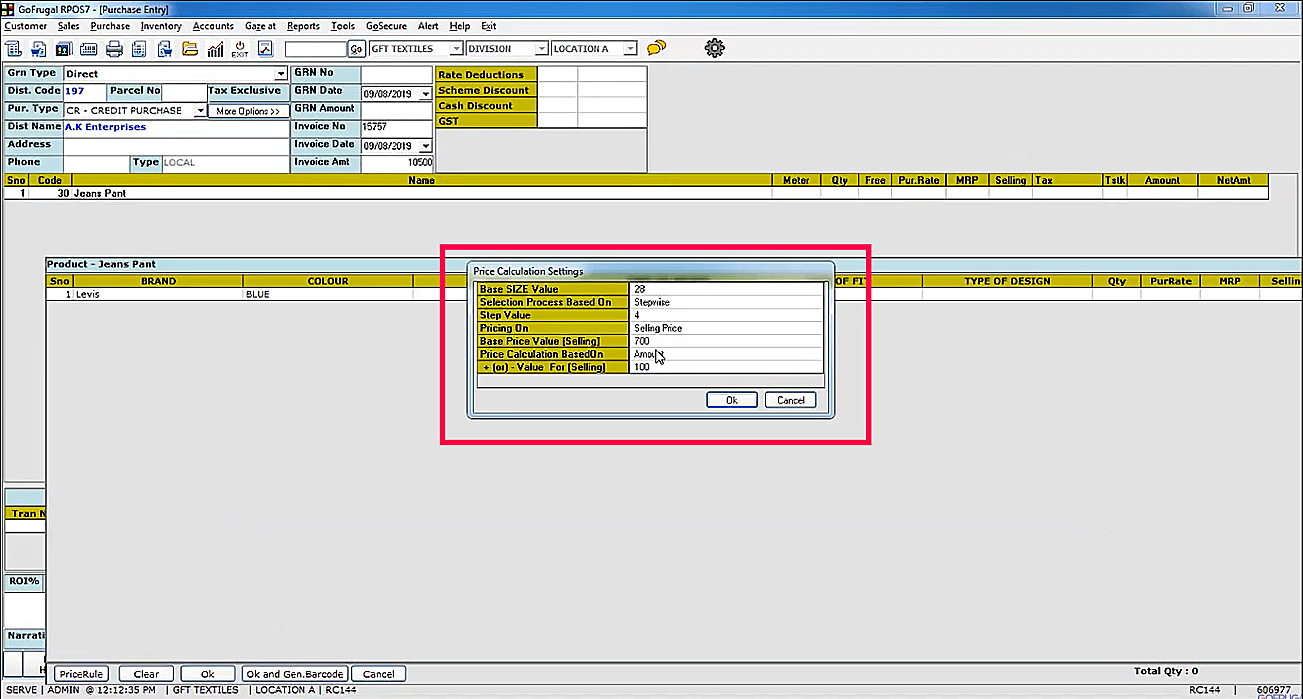Open the Alert menu
Screen dimensions: 1303x699
pyautogui.click(x=428, y=26)
